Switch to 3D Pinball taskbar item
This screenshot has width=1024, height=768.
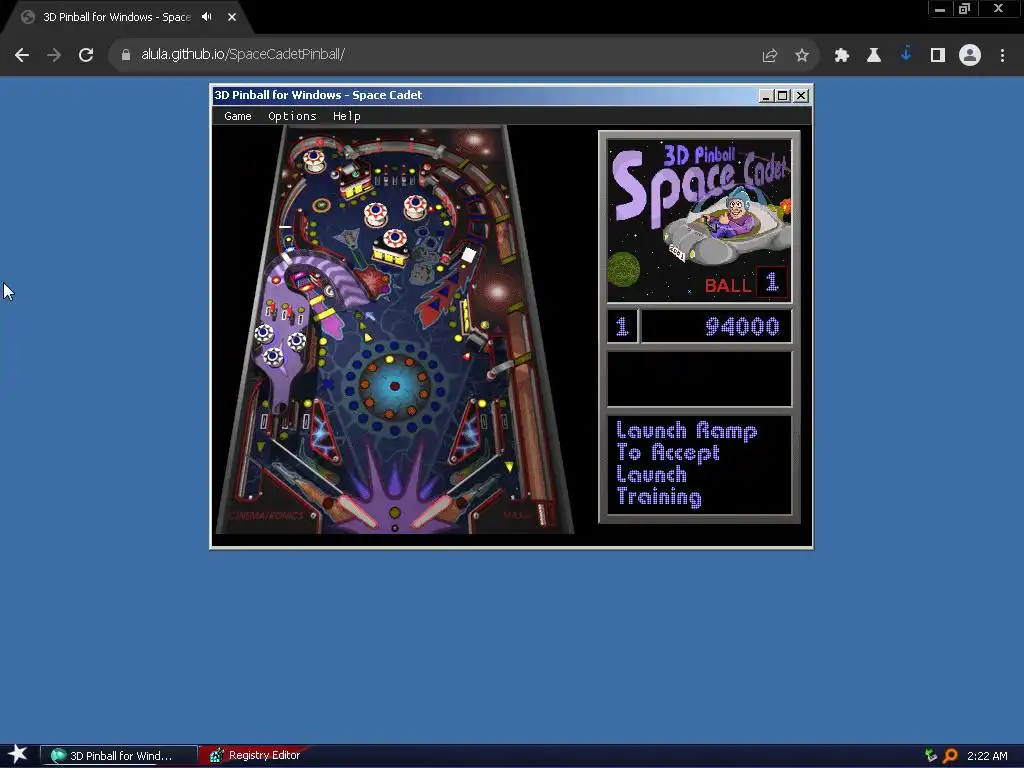click(118, 756)
